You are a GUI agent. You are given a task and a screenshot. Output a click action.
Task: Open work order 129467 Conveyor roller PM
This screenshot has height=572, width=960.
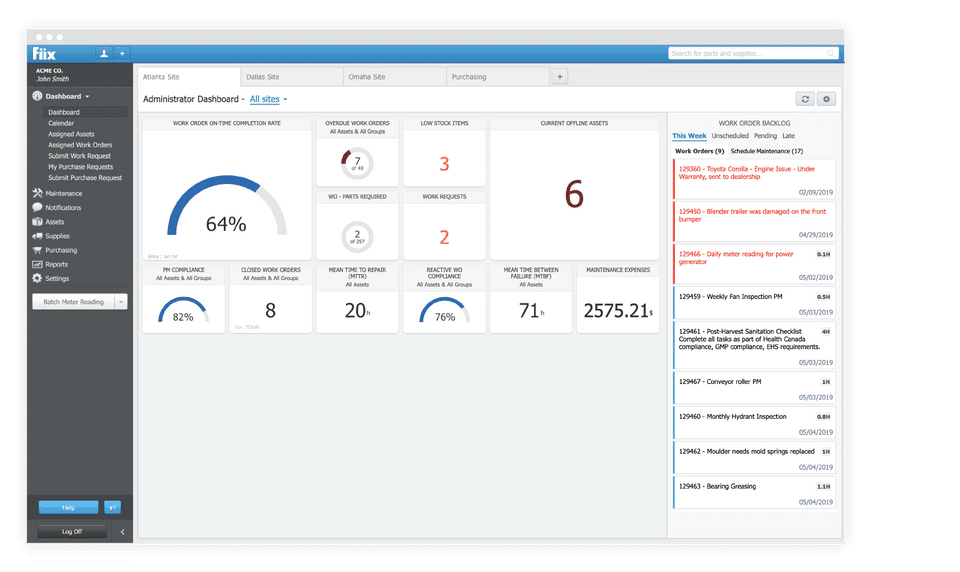point(754,388)
